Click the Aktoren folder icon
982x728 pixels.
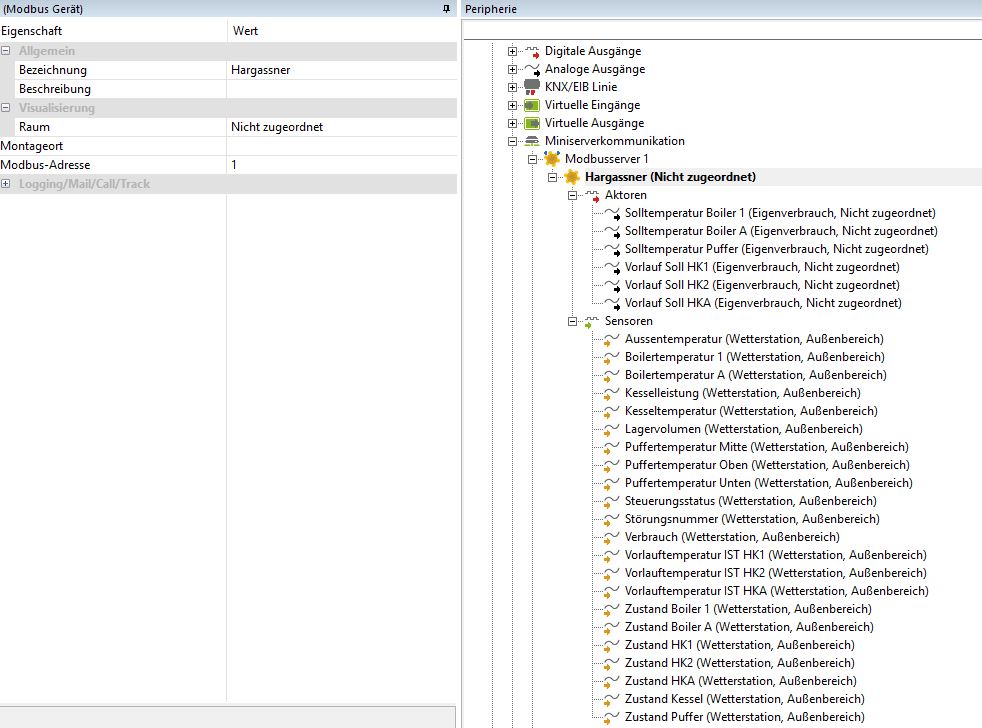coord(592,195)
